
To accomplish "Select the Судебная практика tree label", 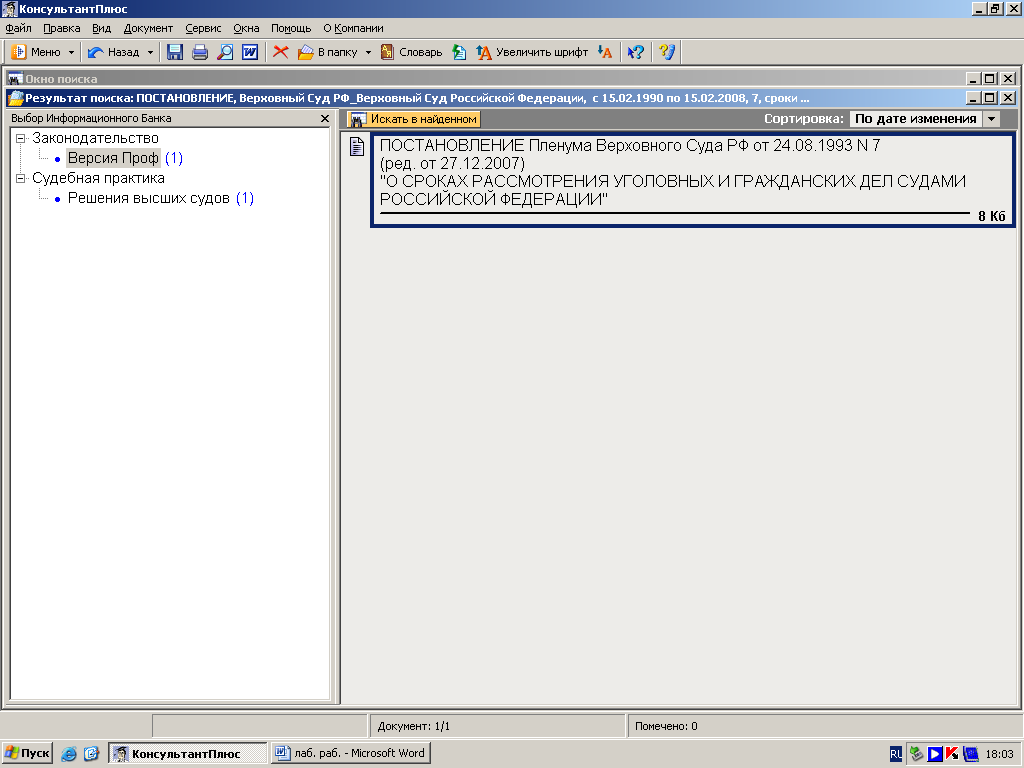I will (99, 178).
